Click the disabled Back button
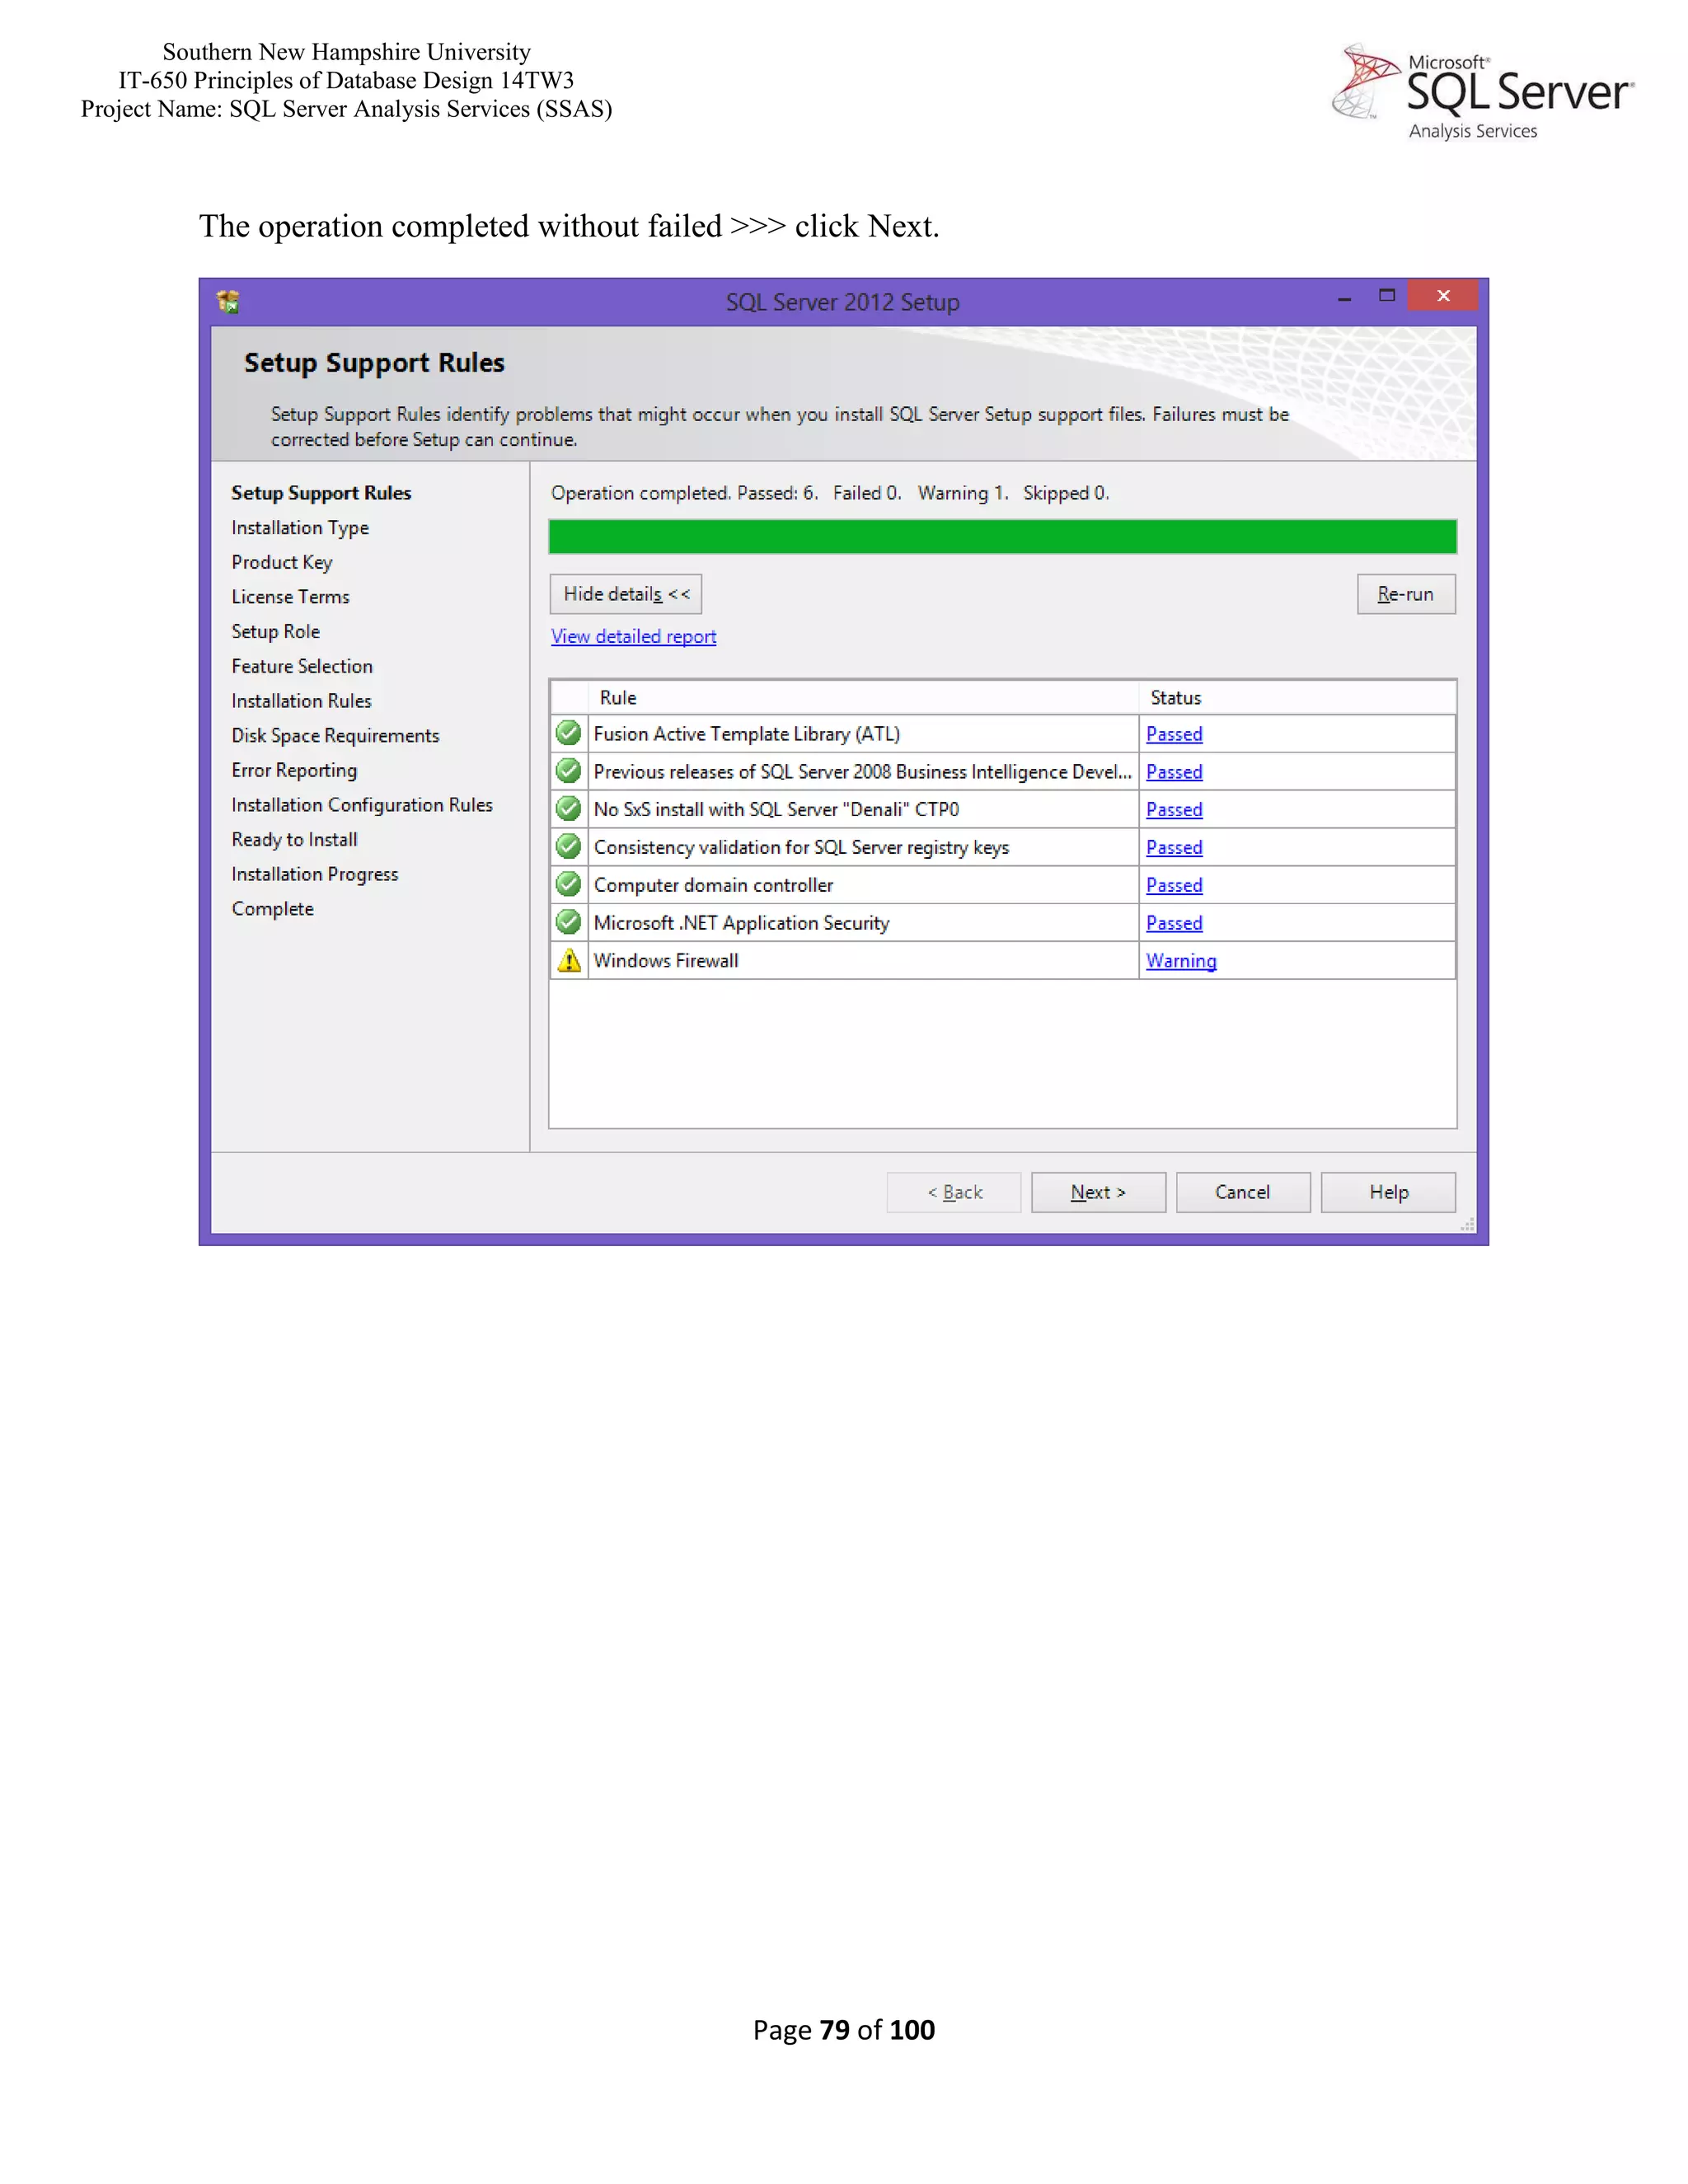This screenshot has width=1688, height=2184. click(954, 1192)
